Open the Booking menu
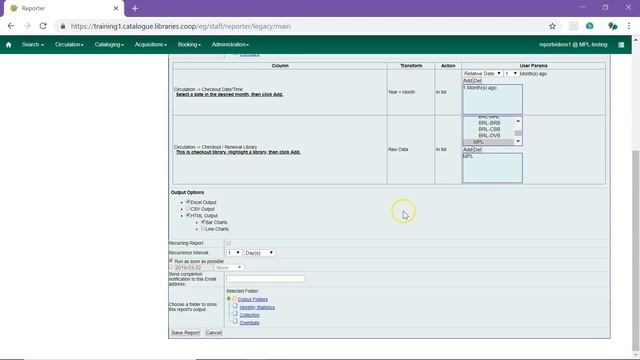640x360 pixels. [x=189, y=44]
